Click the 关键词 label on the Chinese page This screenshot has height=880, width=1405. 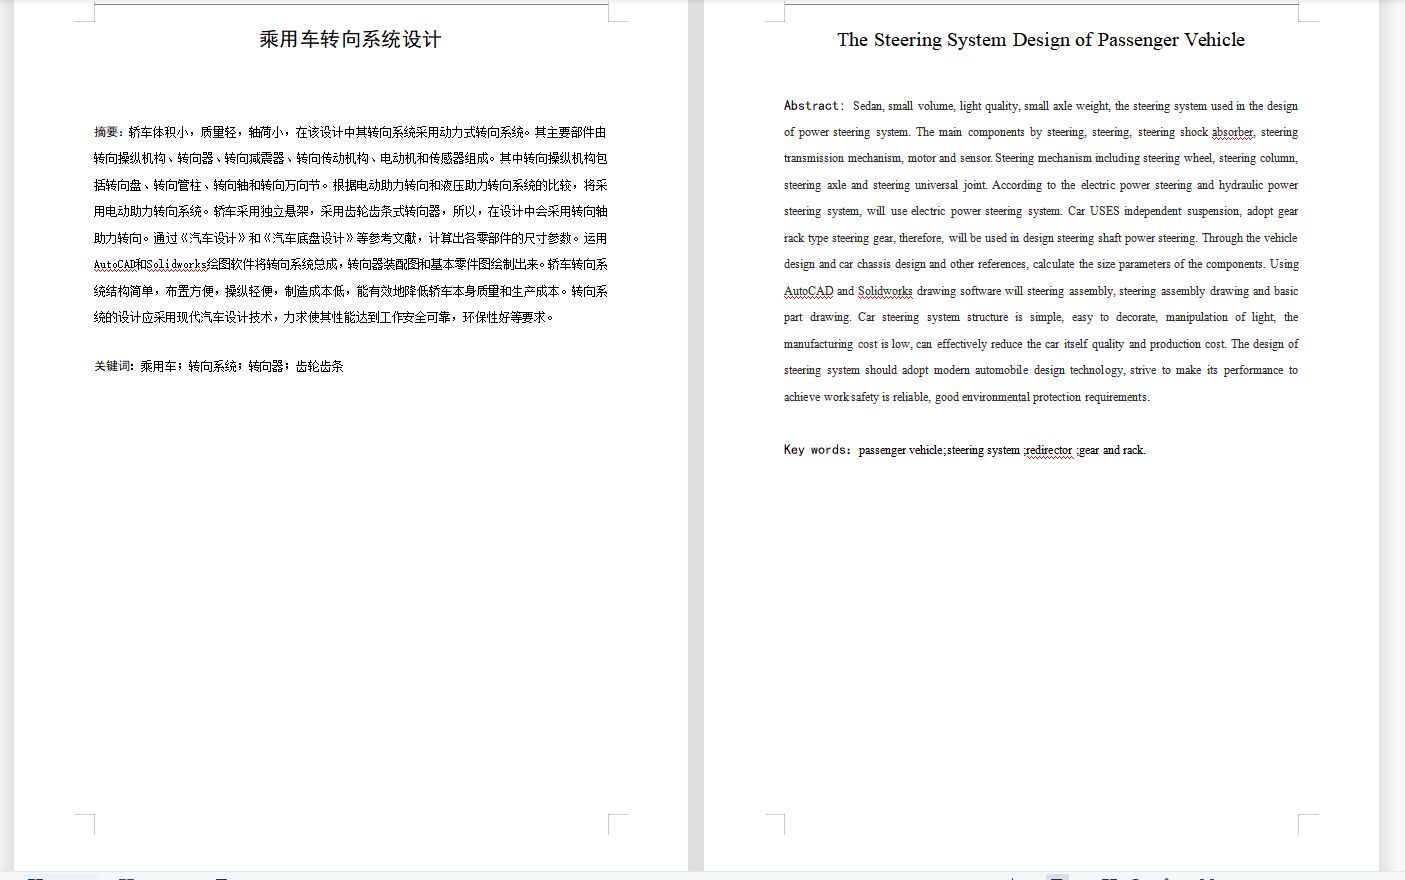click(112, 367)
